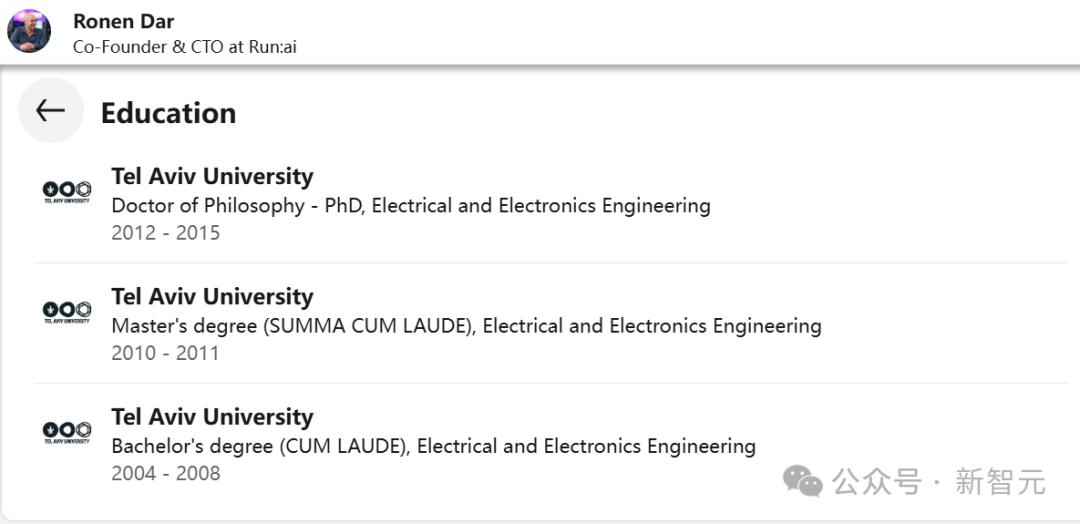Open the Ronen Dar name link

coord(124,21)
